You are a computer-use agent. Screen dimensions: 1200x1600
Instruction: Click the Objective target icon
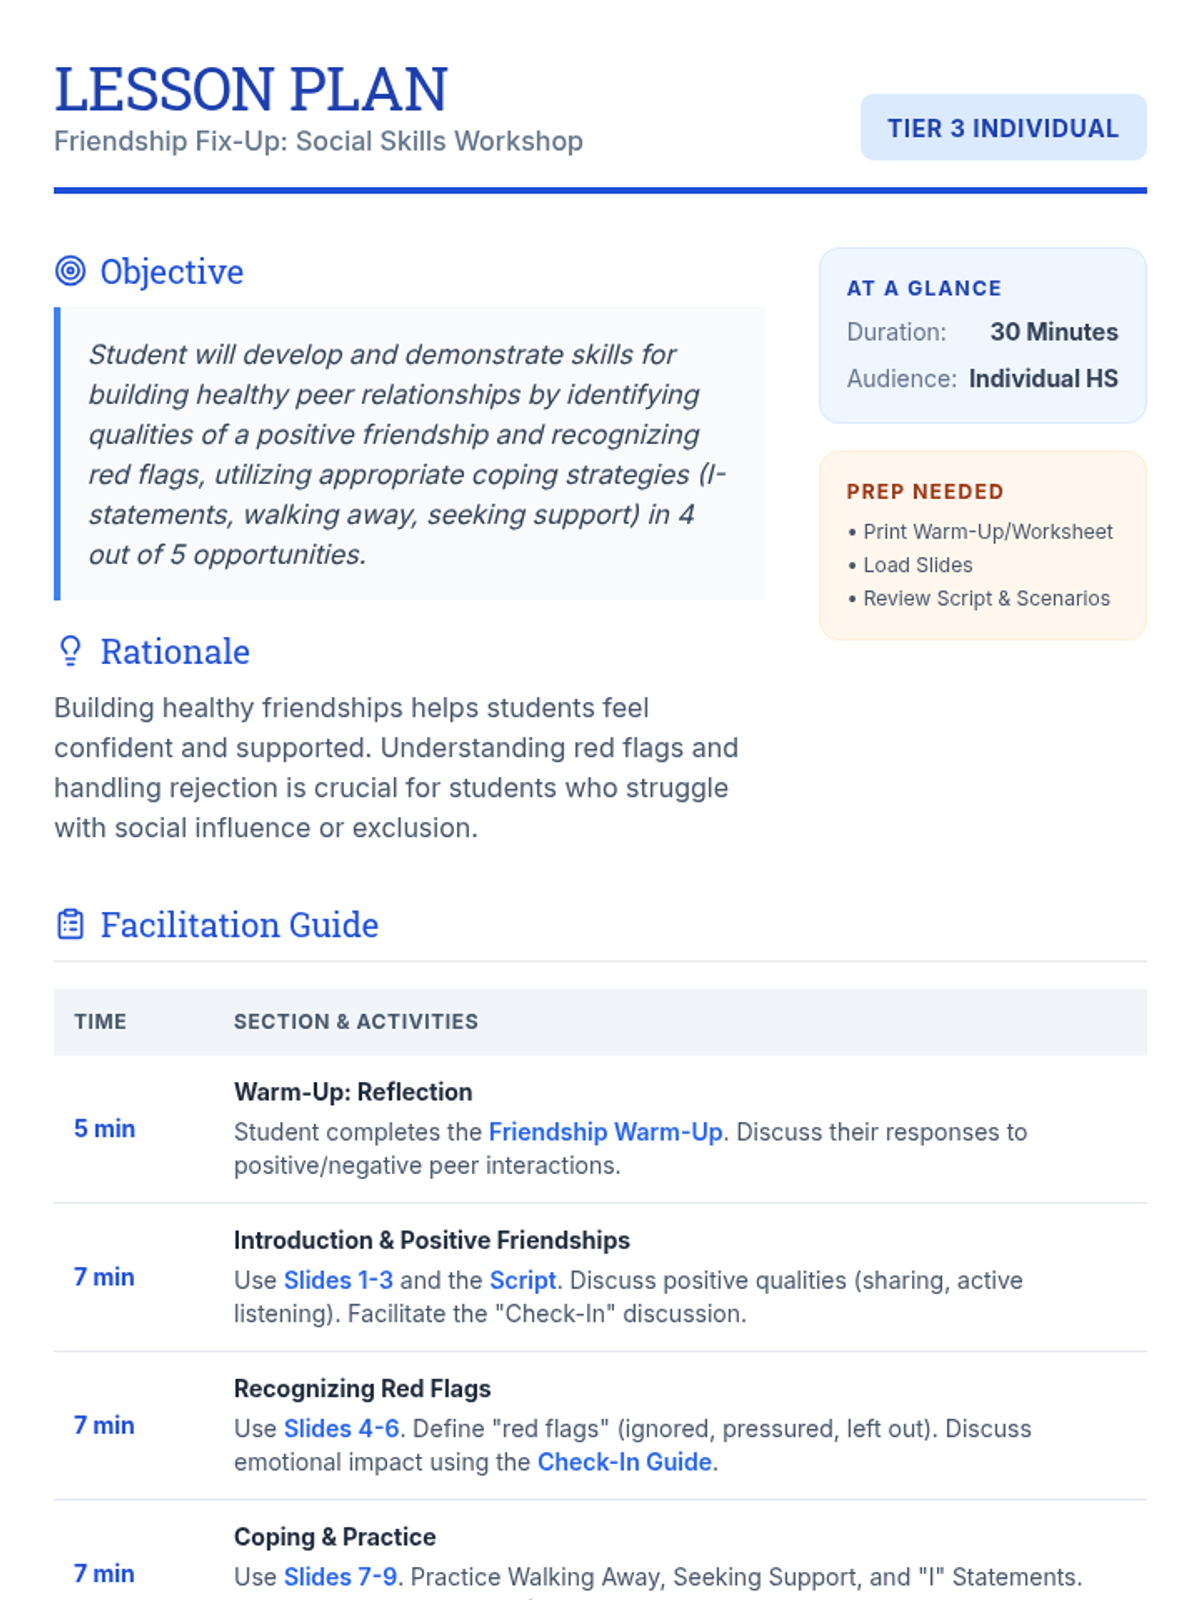coord(70,271)
